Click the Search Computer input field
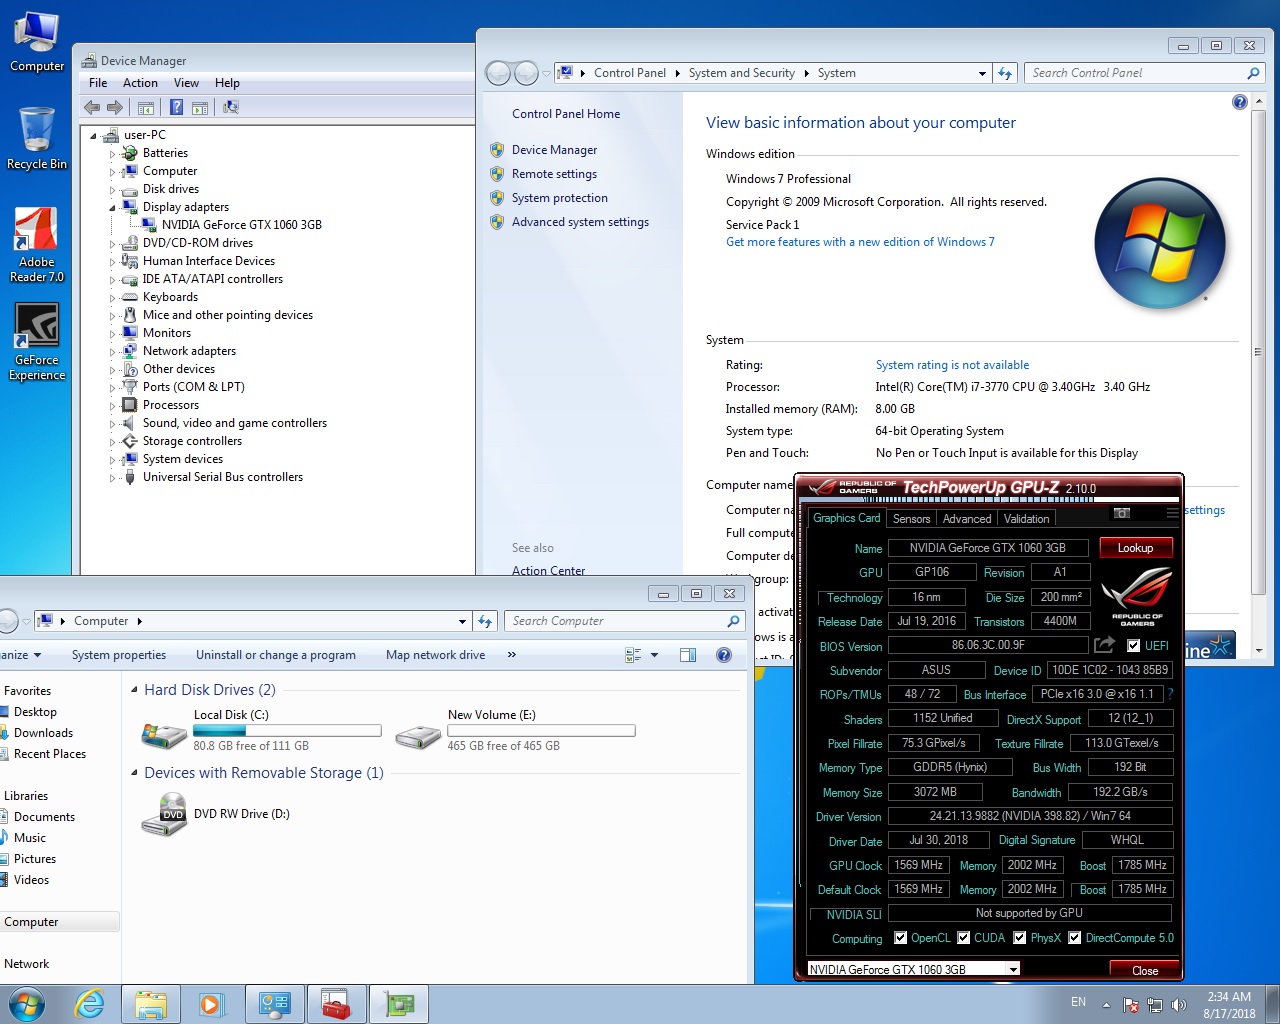 [615, 621]
